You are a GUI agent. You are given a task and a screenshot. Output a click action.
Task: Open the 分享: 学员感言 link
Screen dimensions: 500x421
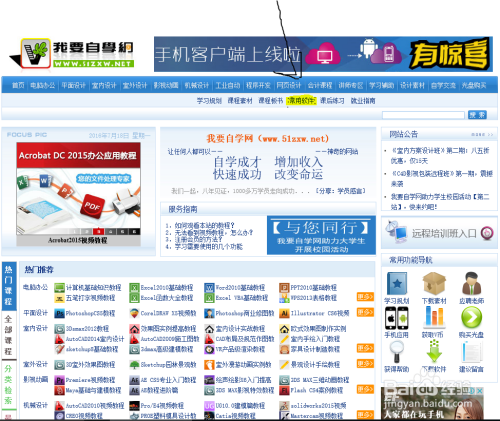coord(340,191)
